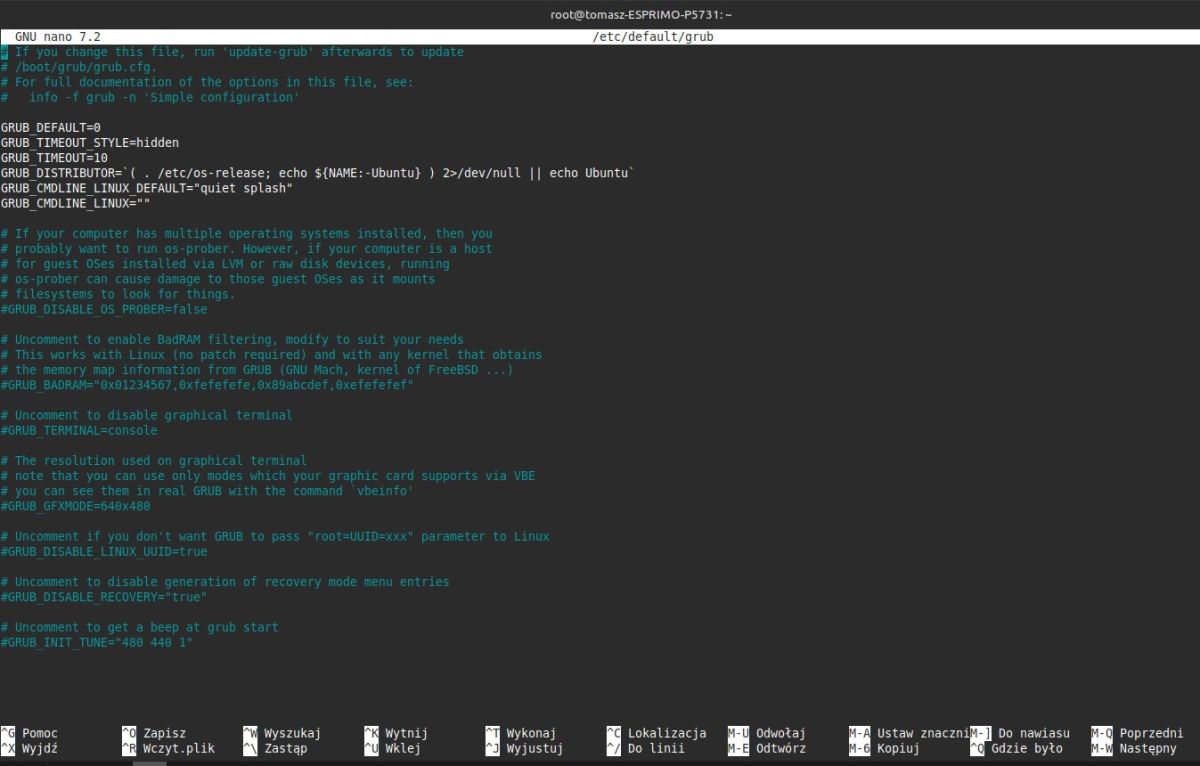This screenshot has height=766, width=1200.
Task: Click comment 'probably want to run os-prober'
Action: [x=247, y=248]
